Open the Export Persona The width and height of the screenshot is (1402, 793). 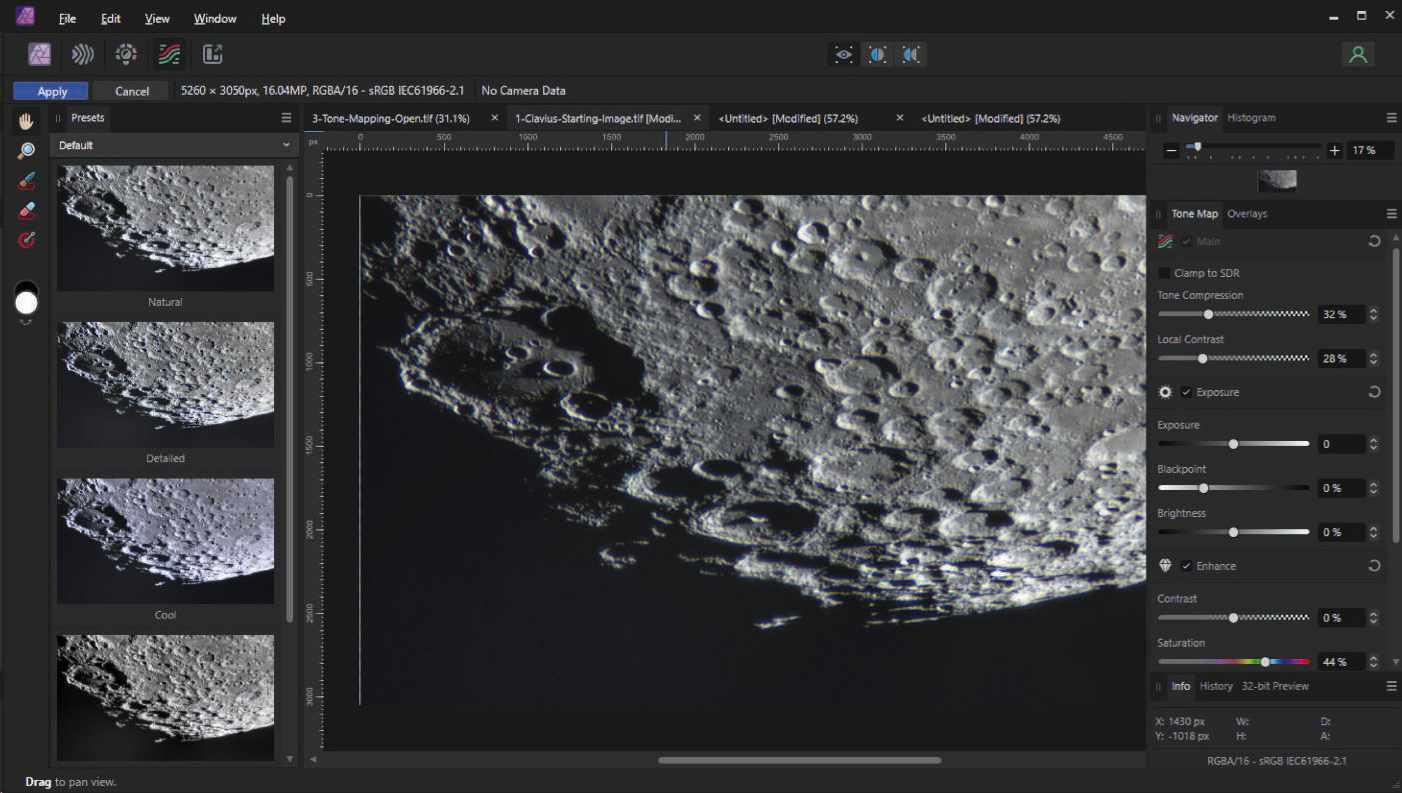212,54
